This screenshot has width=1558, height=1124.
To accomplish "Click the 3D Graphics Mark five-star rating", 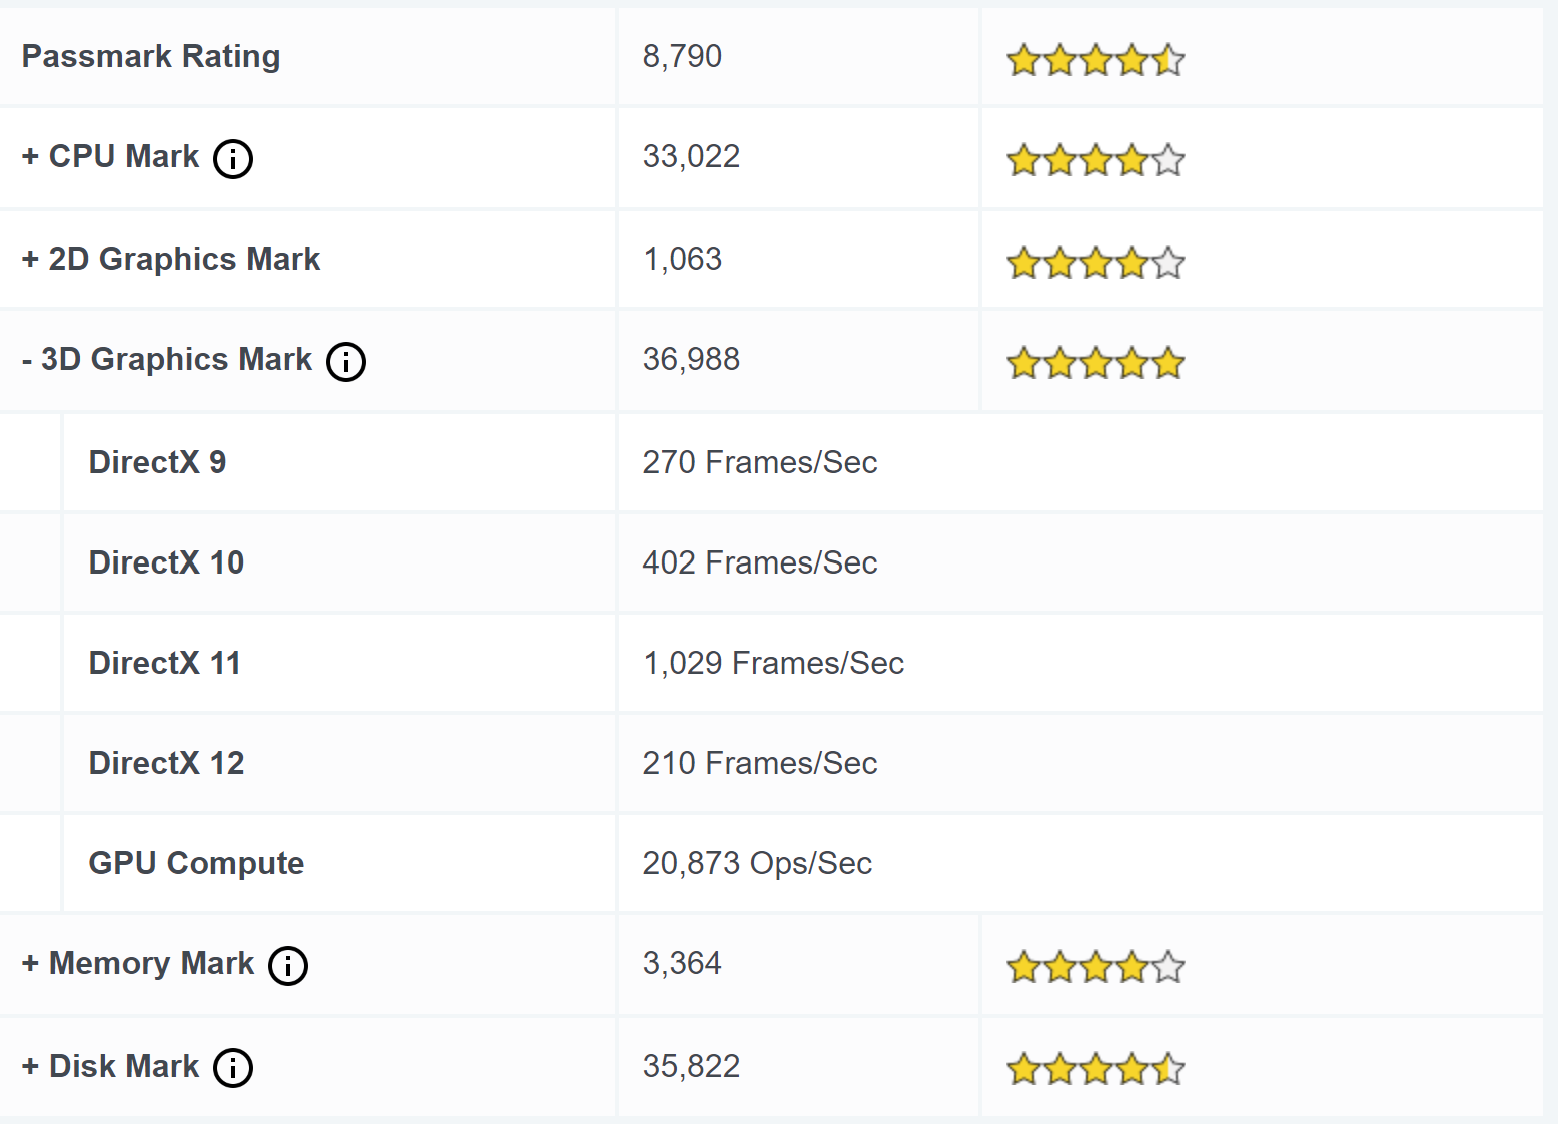I will pyautogui.click(x=1095, y=362).
